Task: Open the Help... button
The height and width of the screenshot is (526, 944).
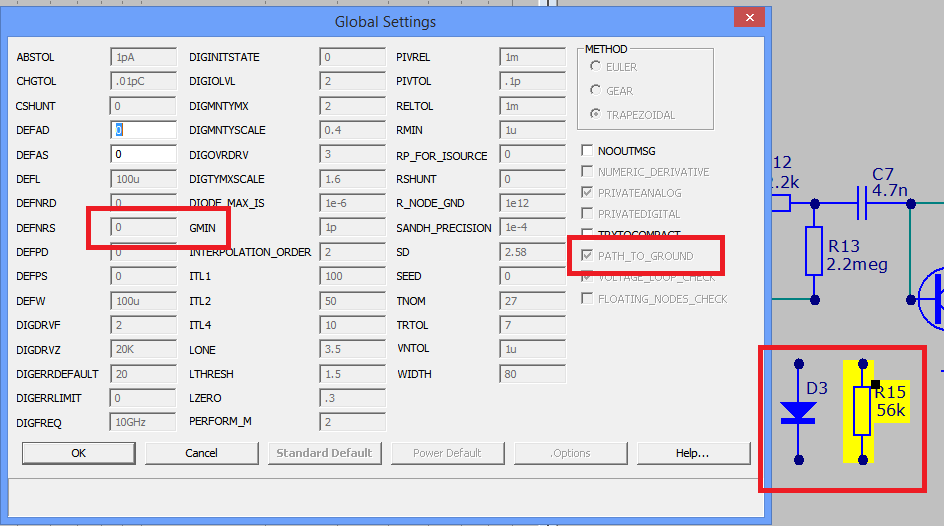Action: [x=692, y=453]
